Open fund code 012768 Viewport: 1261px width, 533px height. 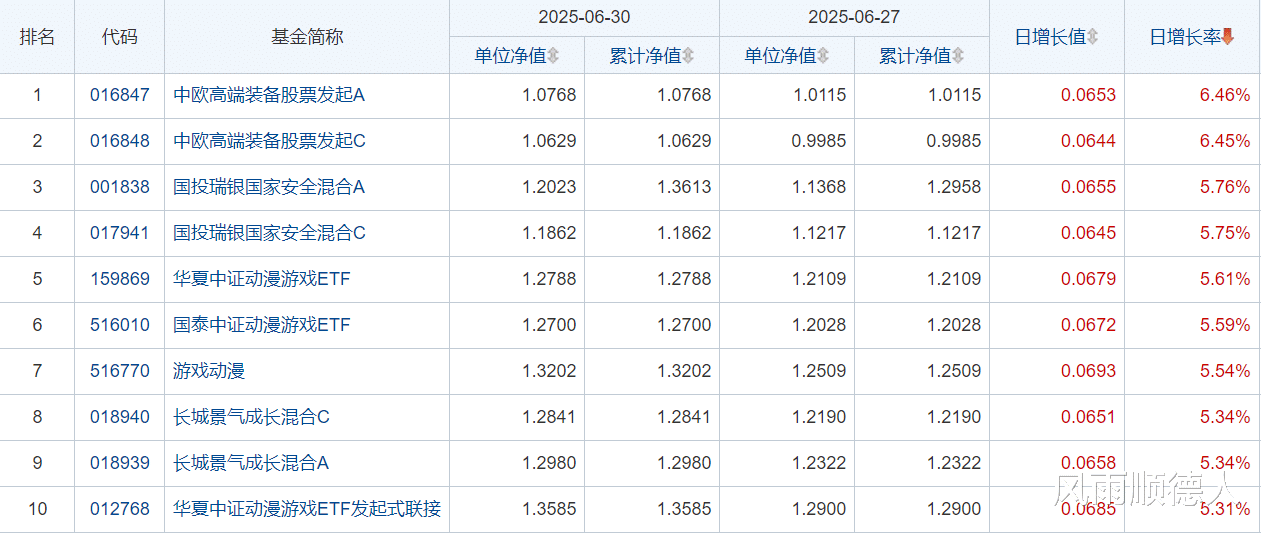[120, 509]
